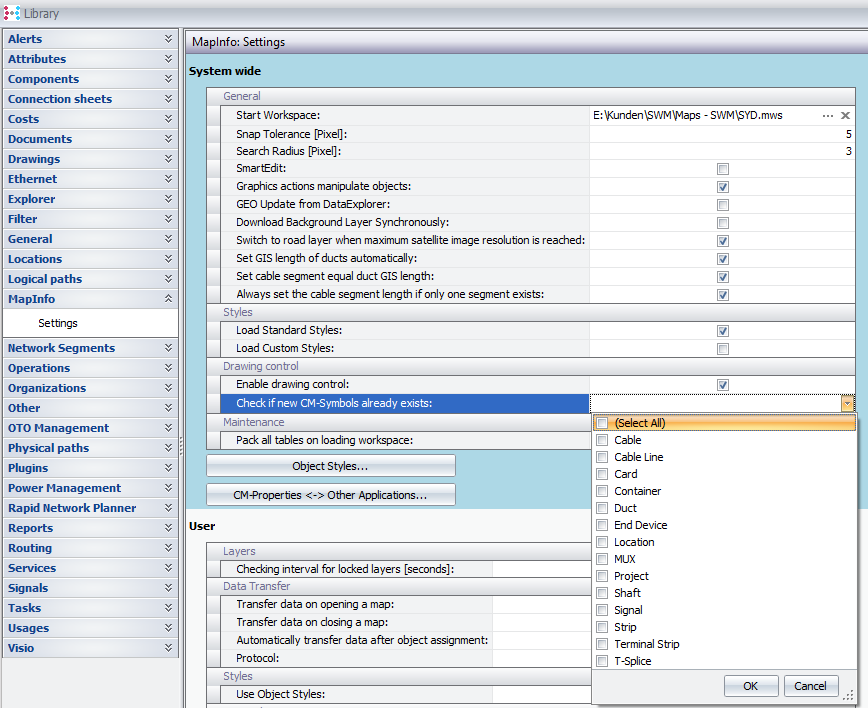Viewport: 868px width, 708px height.
Task: Check the Signal option
Action: pyautogui.click(x=602, y=610)
